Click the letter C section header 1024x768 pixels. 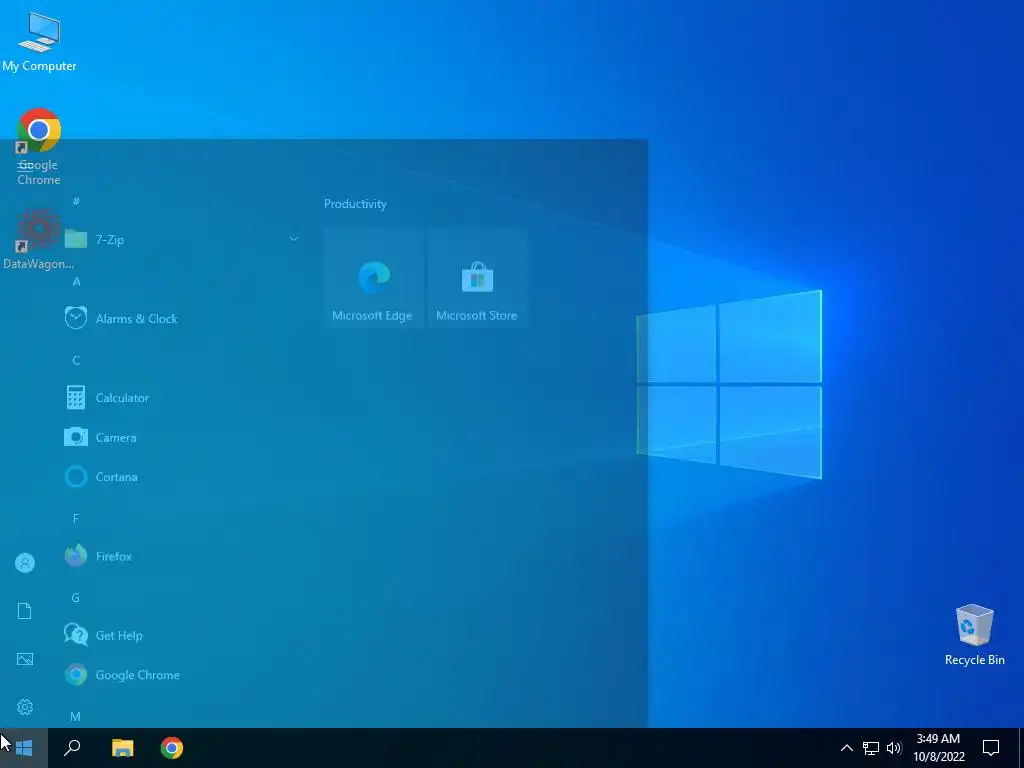pyautogui.click(x=76, y=360)
